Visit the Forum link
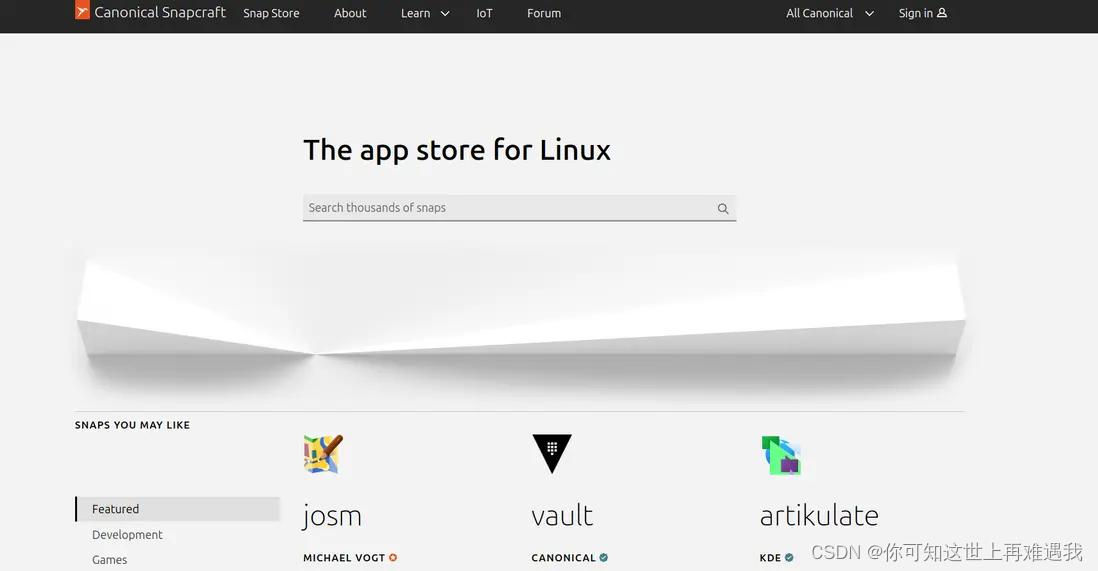Image resolution: width=1098 pixels, height=571 pixels. (x=544, y=13)
